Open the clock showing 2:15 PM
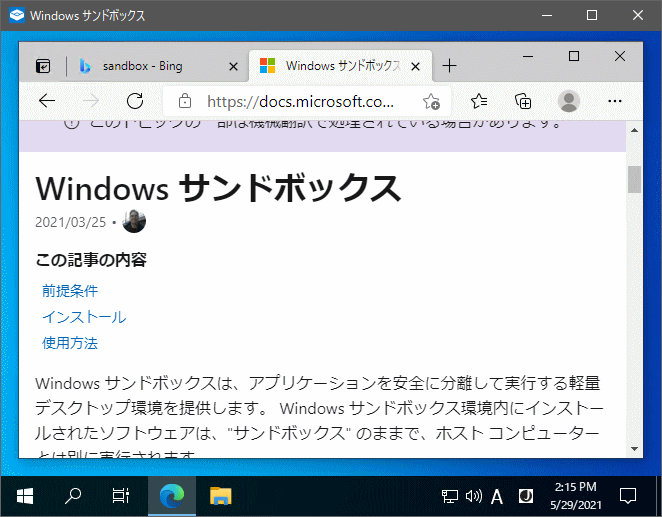 tap(575, 496)
